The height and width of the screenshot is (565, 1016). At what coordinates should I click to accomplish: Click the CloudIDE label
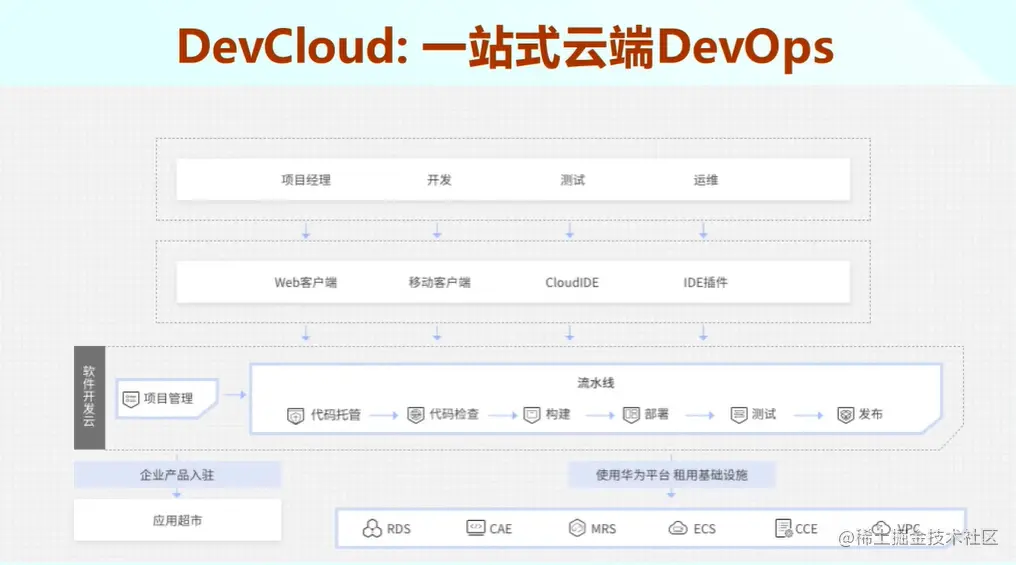(572, 282)
